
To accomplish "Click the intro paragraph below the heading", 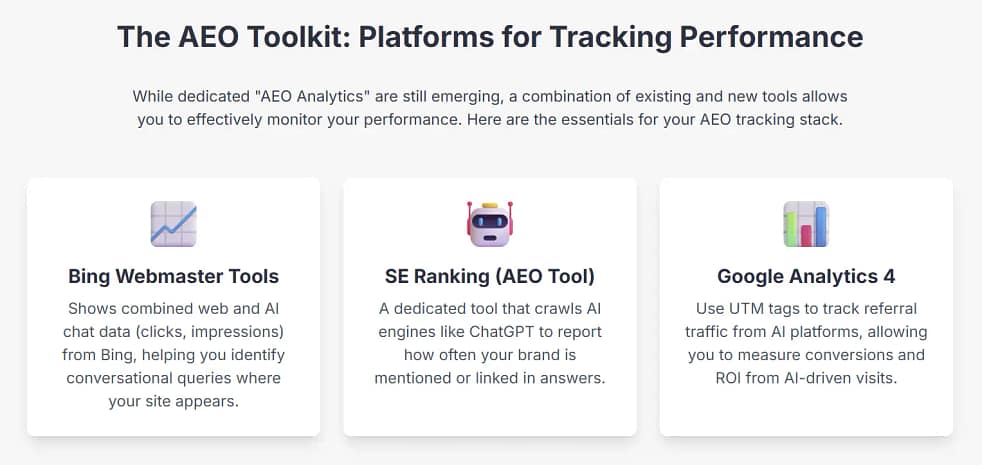I will click(490, 107).
